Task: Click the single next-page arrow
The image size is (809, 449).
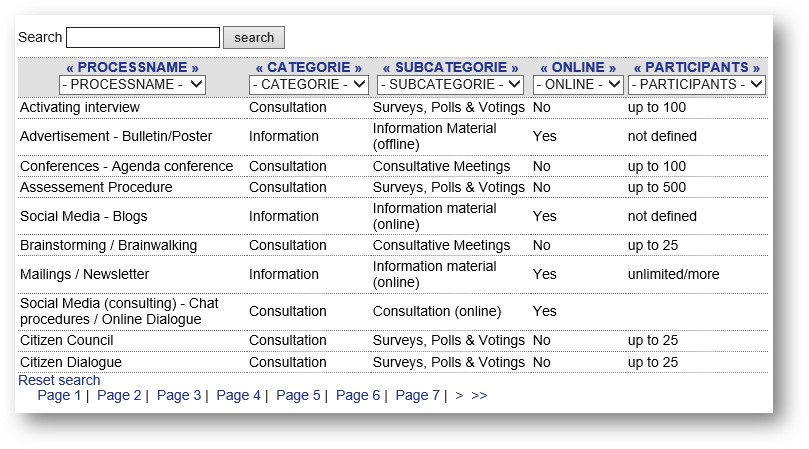Action: (459, 395)
